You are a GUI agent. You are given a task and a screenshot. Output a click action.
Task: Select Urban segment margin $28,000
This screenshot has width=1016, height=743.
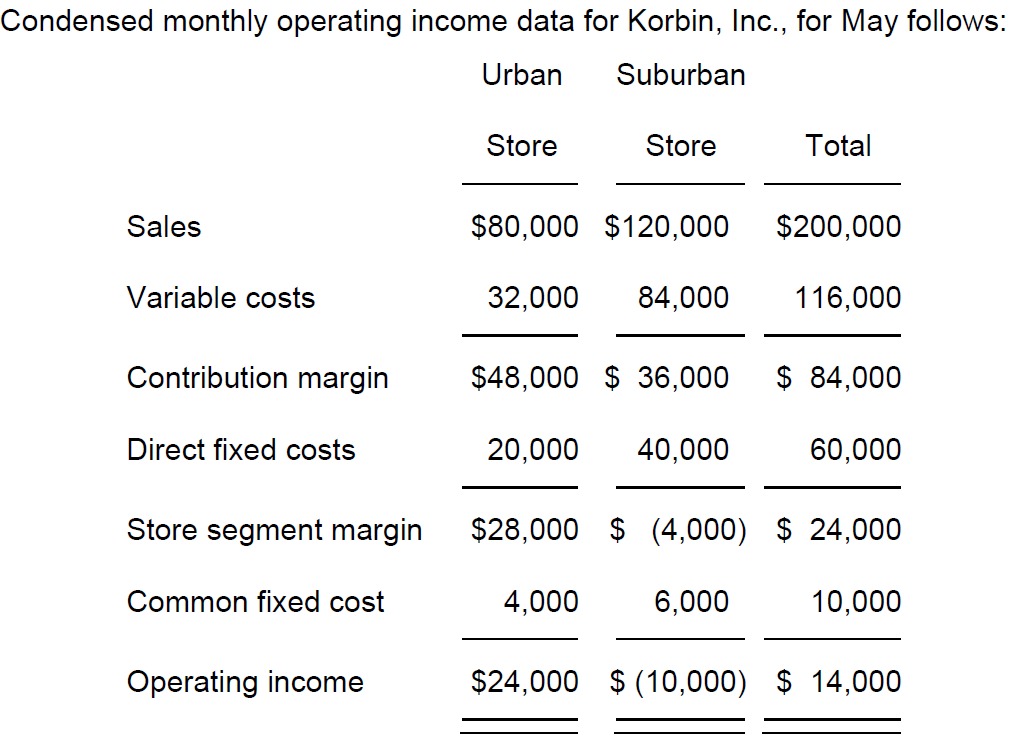tap(524, 530)
